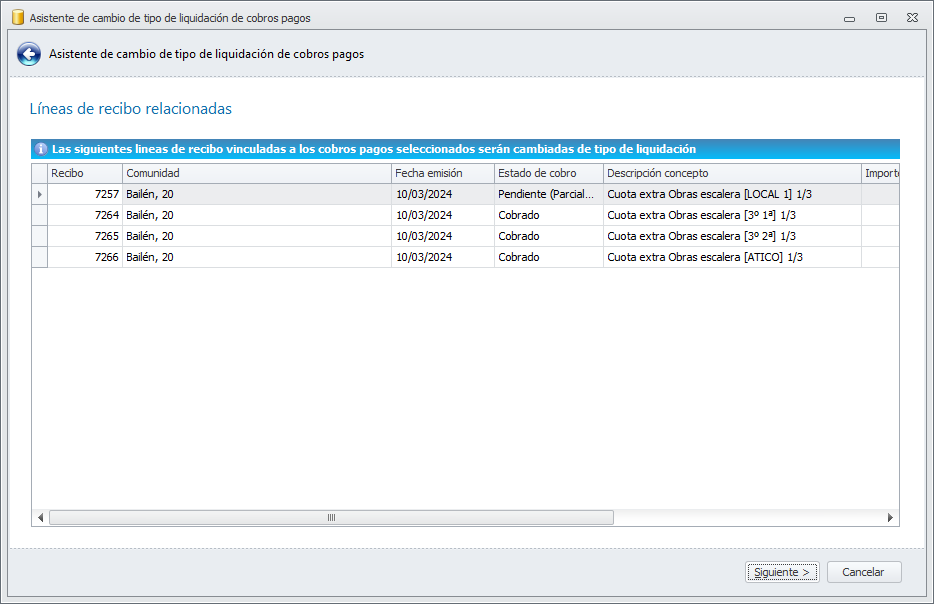Select receipt number 7264 cell
The width and height of the screenshot is (934, 604).
[x=85, y=215]
